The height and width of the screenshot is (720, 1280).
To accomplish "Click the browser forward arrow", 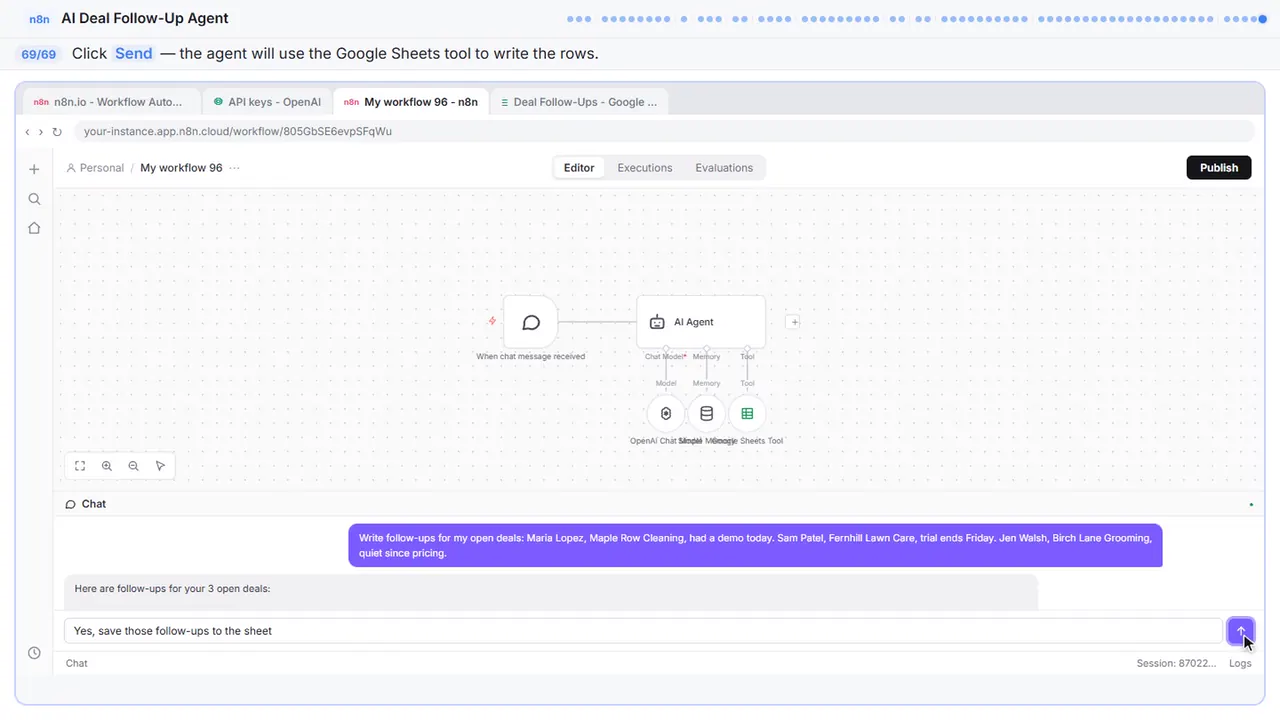I will pyautogui.click(x=41, y=132).
